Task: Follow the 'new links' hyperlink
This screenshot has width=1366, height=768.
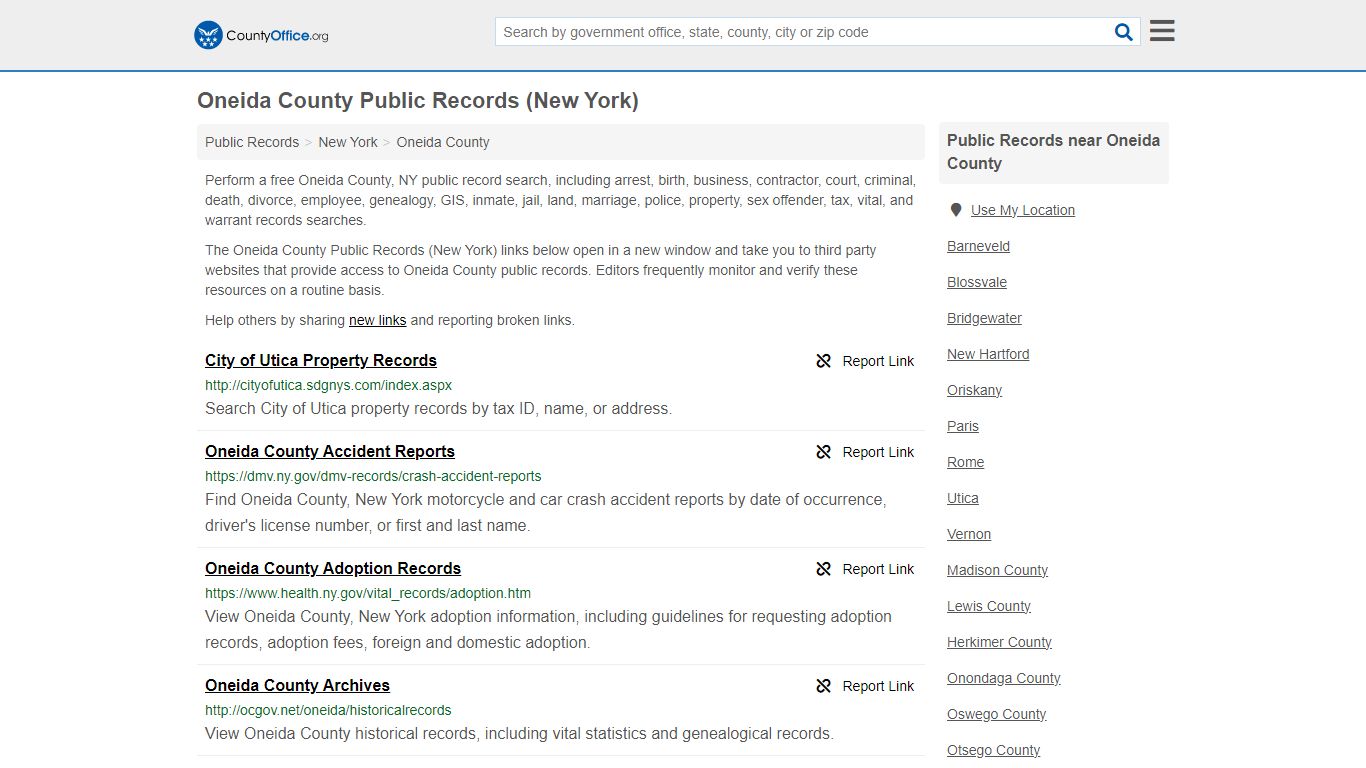Action: click(x=377, y=320)
